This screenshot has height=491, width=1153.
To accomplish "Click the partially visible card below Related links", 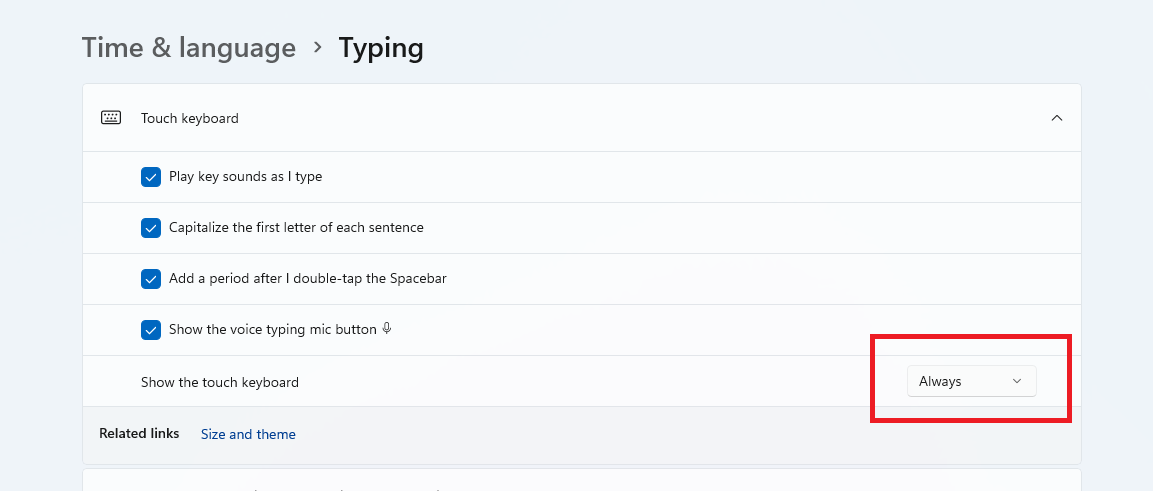I will pyautogui.click(x=582, y=480).
